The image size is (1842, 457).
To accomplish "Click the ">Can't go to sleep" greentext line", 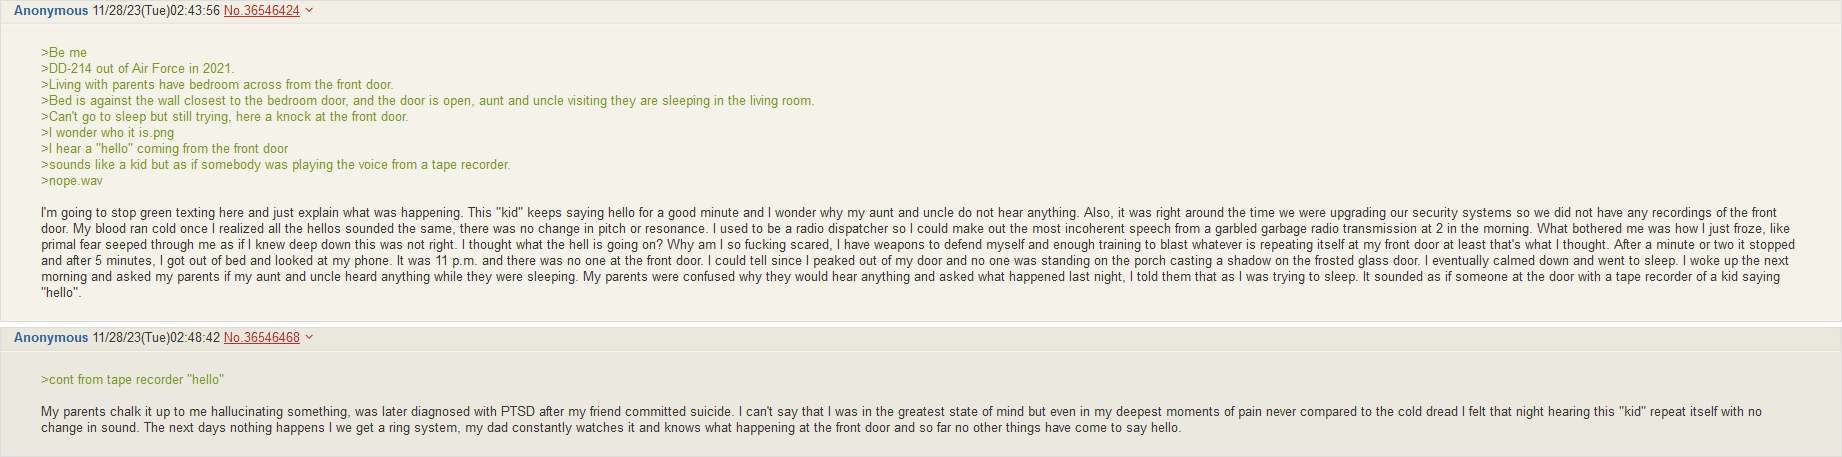I will coord(225,117).
